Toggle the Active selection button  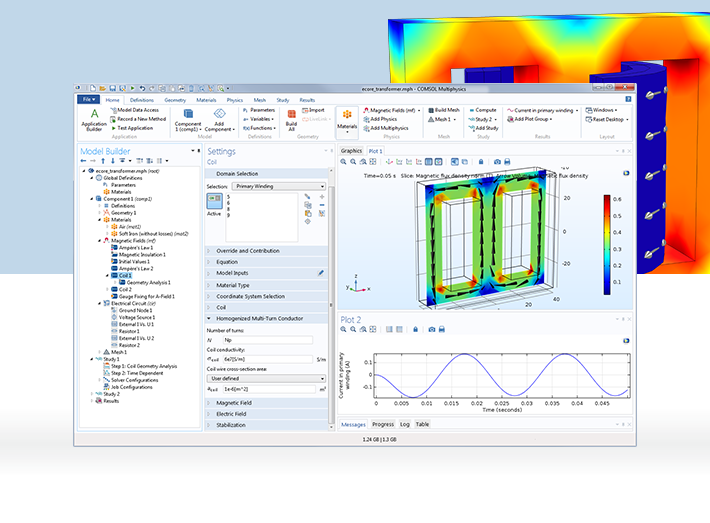click(x=214, y=201)
